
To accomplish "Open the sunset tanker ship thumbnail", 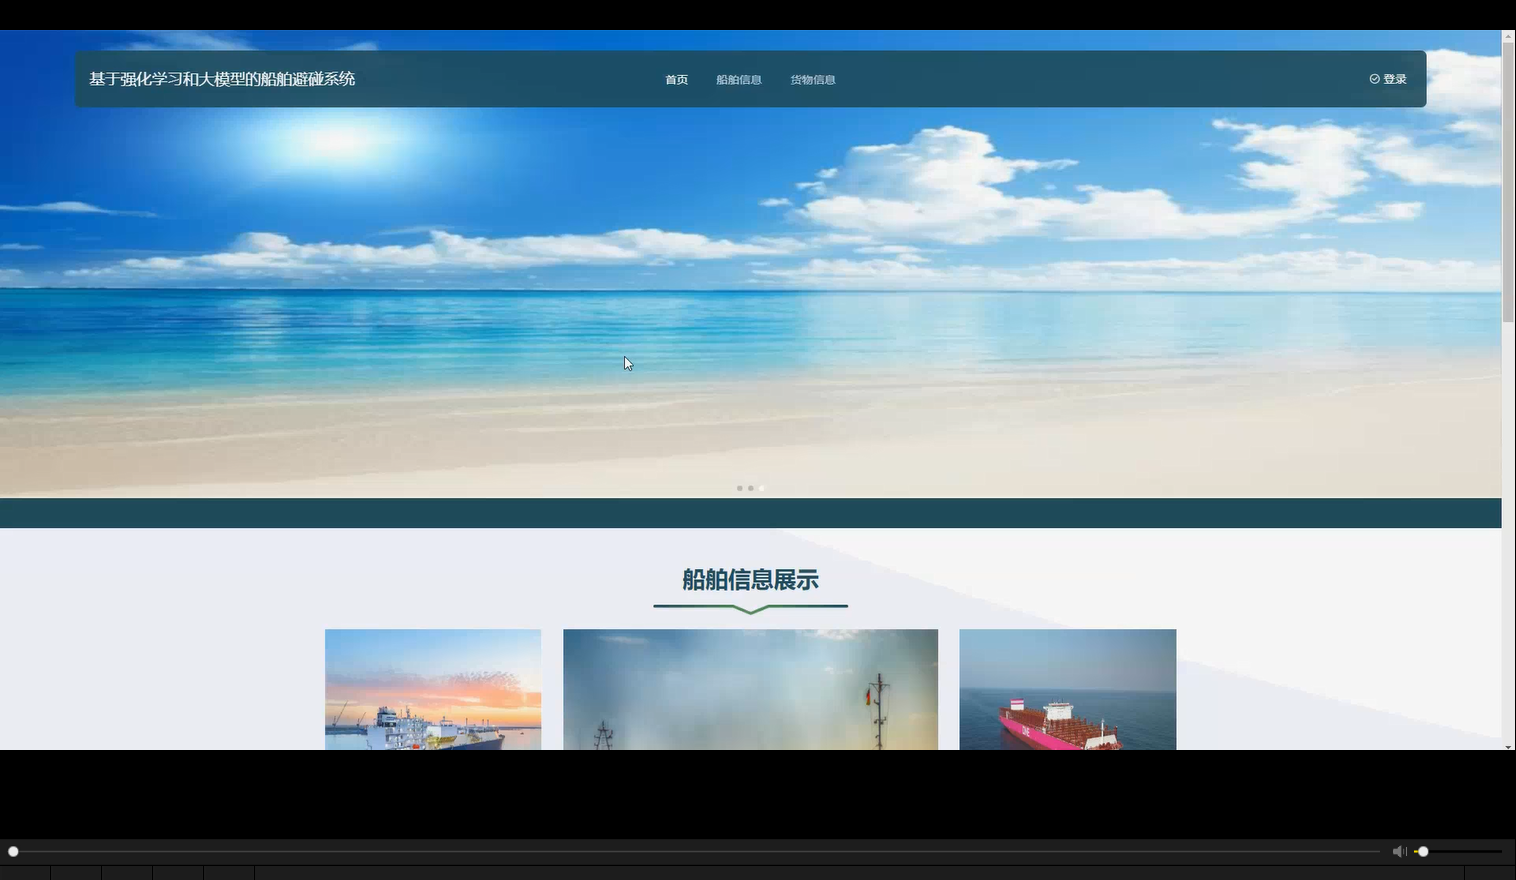I will (433, 689).
